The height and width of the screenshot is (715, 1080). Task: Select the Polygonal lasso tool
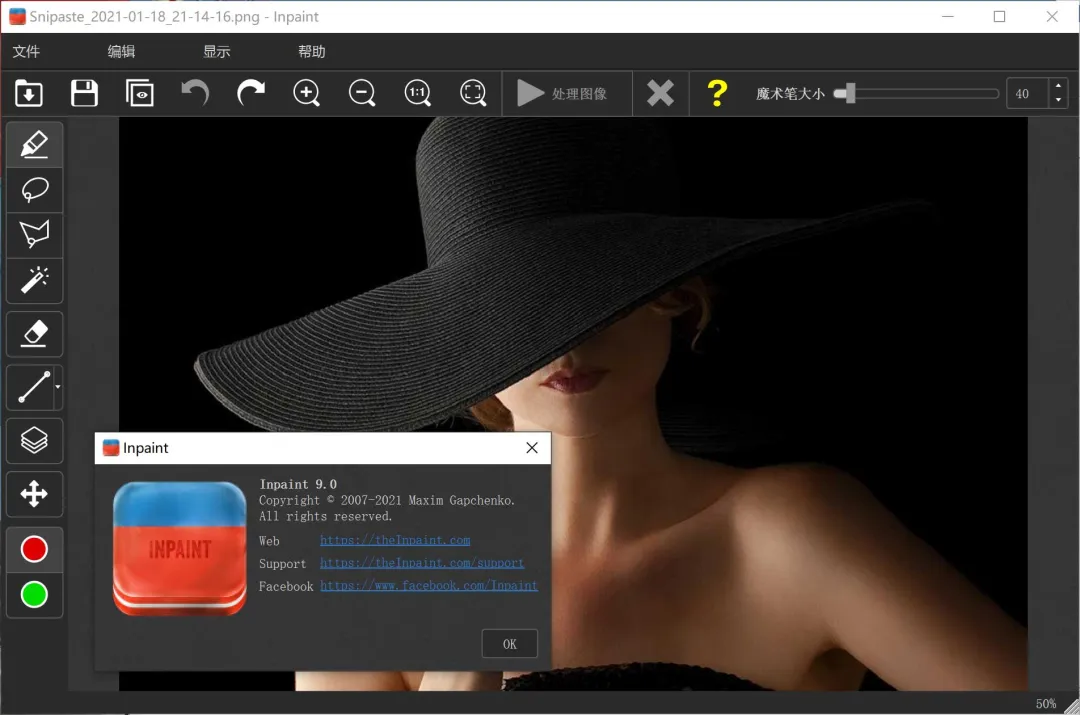(34, 235)
